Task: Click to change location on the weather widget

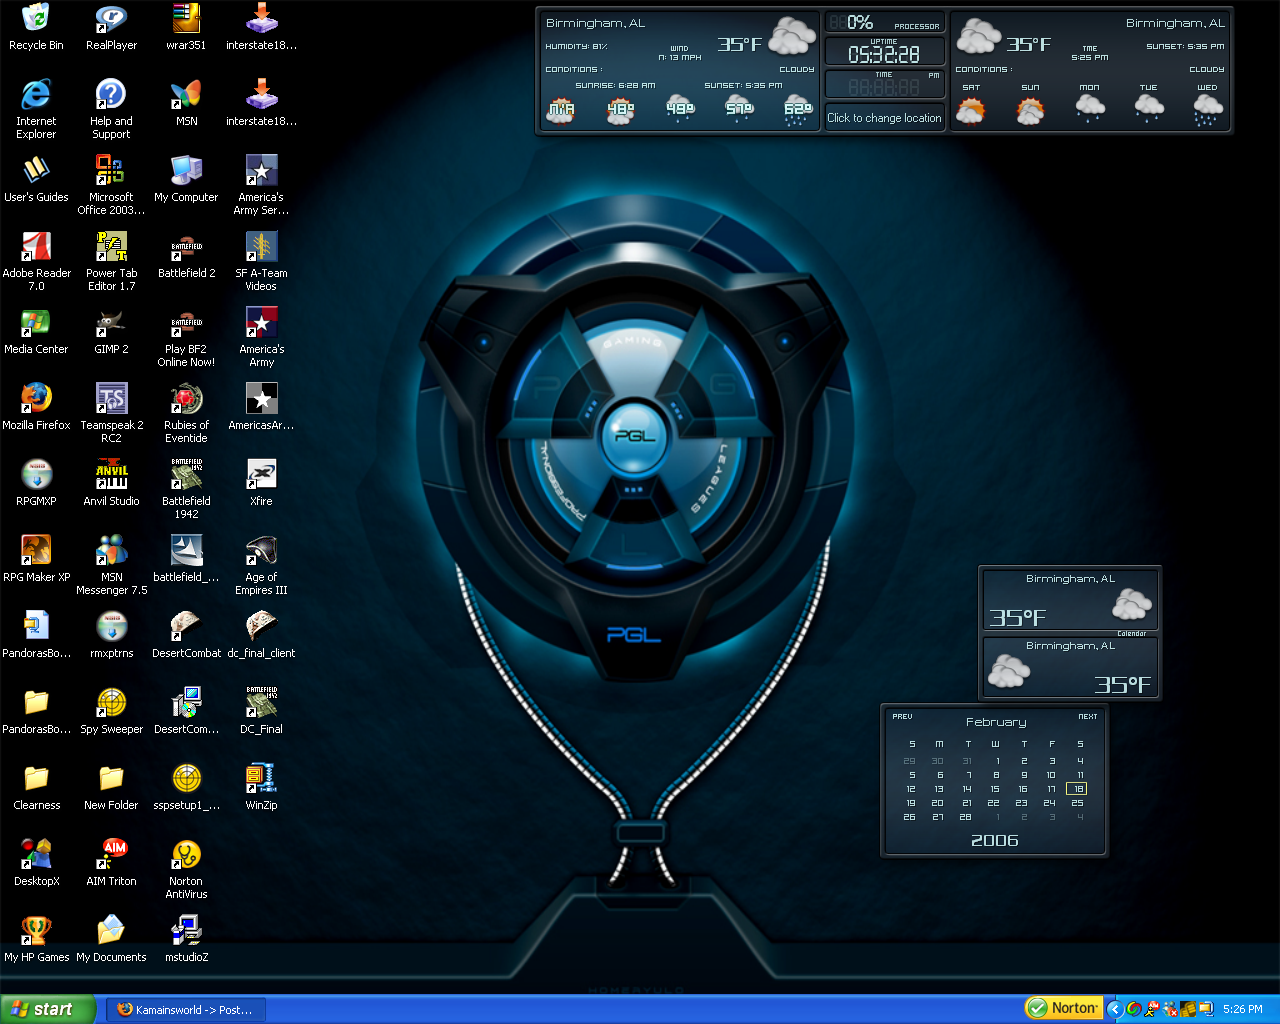Action: (884, 117)
